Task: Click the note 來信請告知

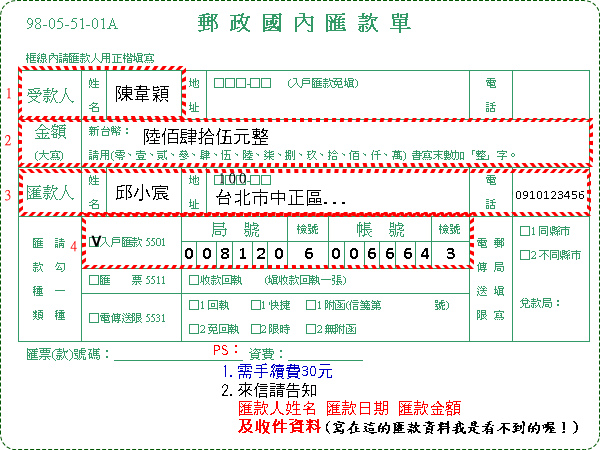Action: click(277, 390)
